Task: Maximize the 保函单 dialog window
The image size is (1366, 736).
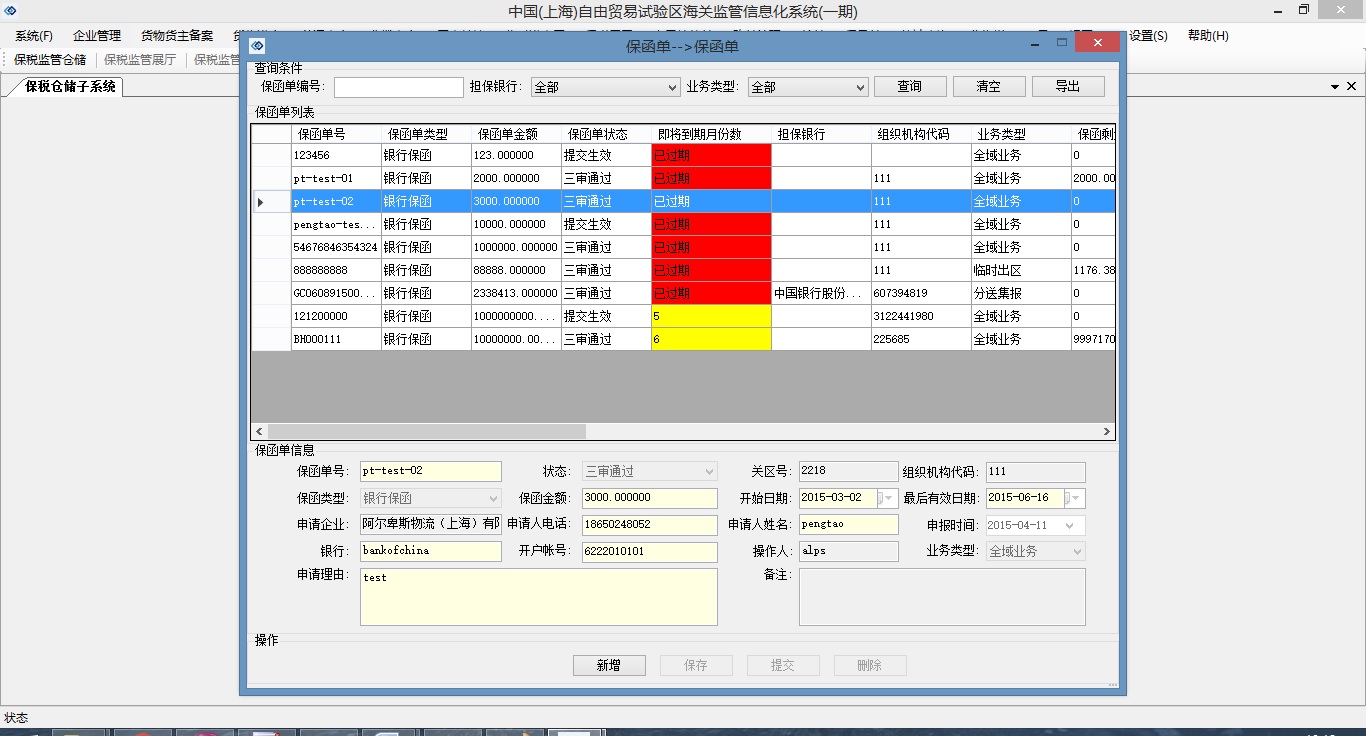Action: (x=1062, y=43)
